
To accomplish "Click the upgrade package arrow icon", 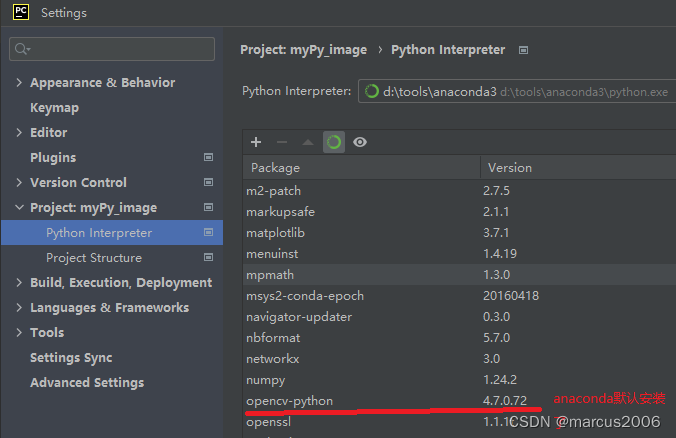I will pos(308,143).
